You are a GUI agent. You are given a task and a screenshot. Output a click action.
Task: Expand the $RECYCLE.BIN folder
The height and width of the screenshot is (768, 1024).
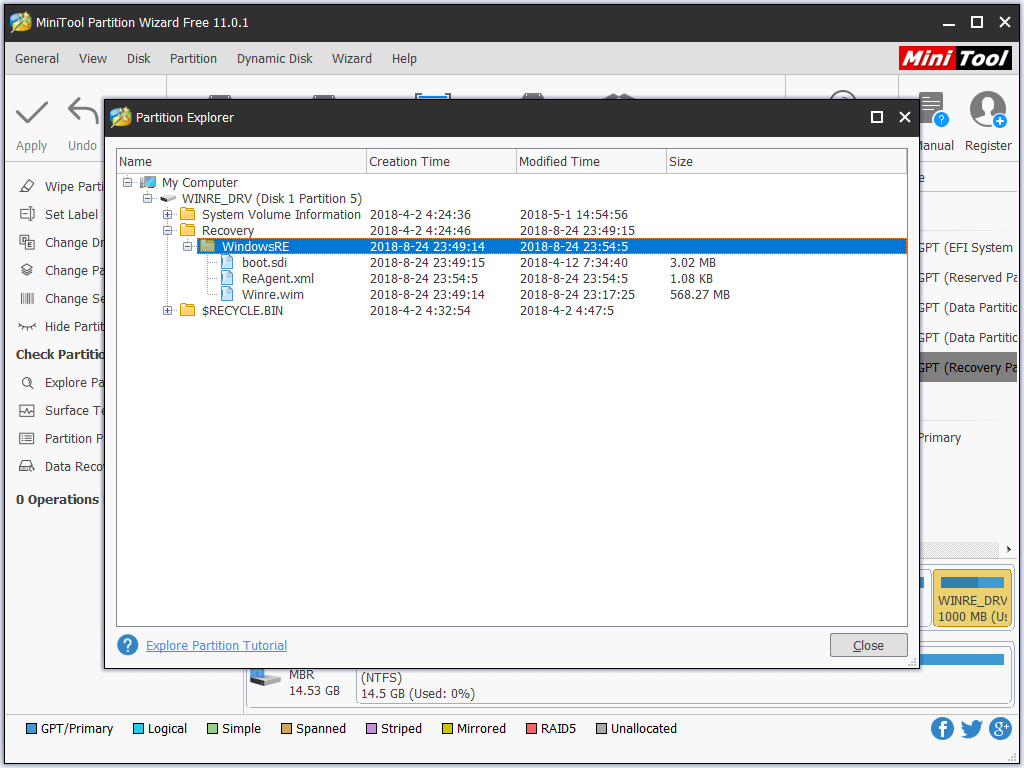168,310
